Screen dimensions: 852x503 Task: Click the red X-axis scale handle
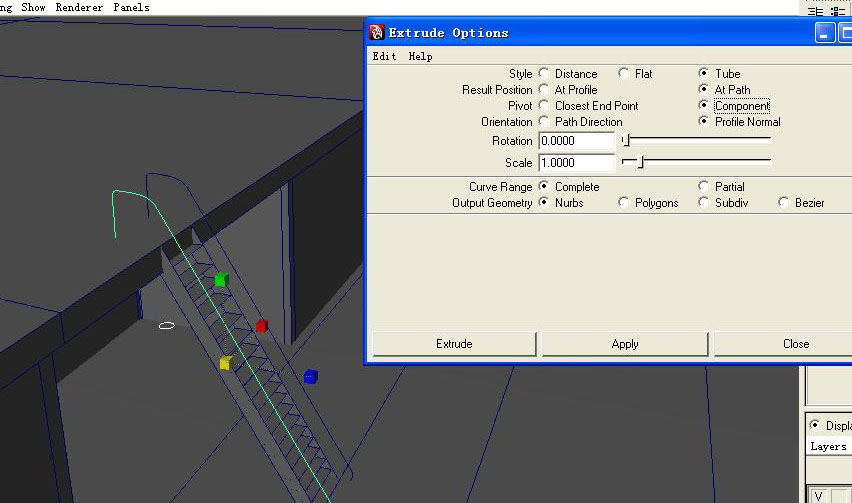[x=262, y=326]
